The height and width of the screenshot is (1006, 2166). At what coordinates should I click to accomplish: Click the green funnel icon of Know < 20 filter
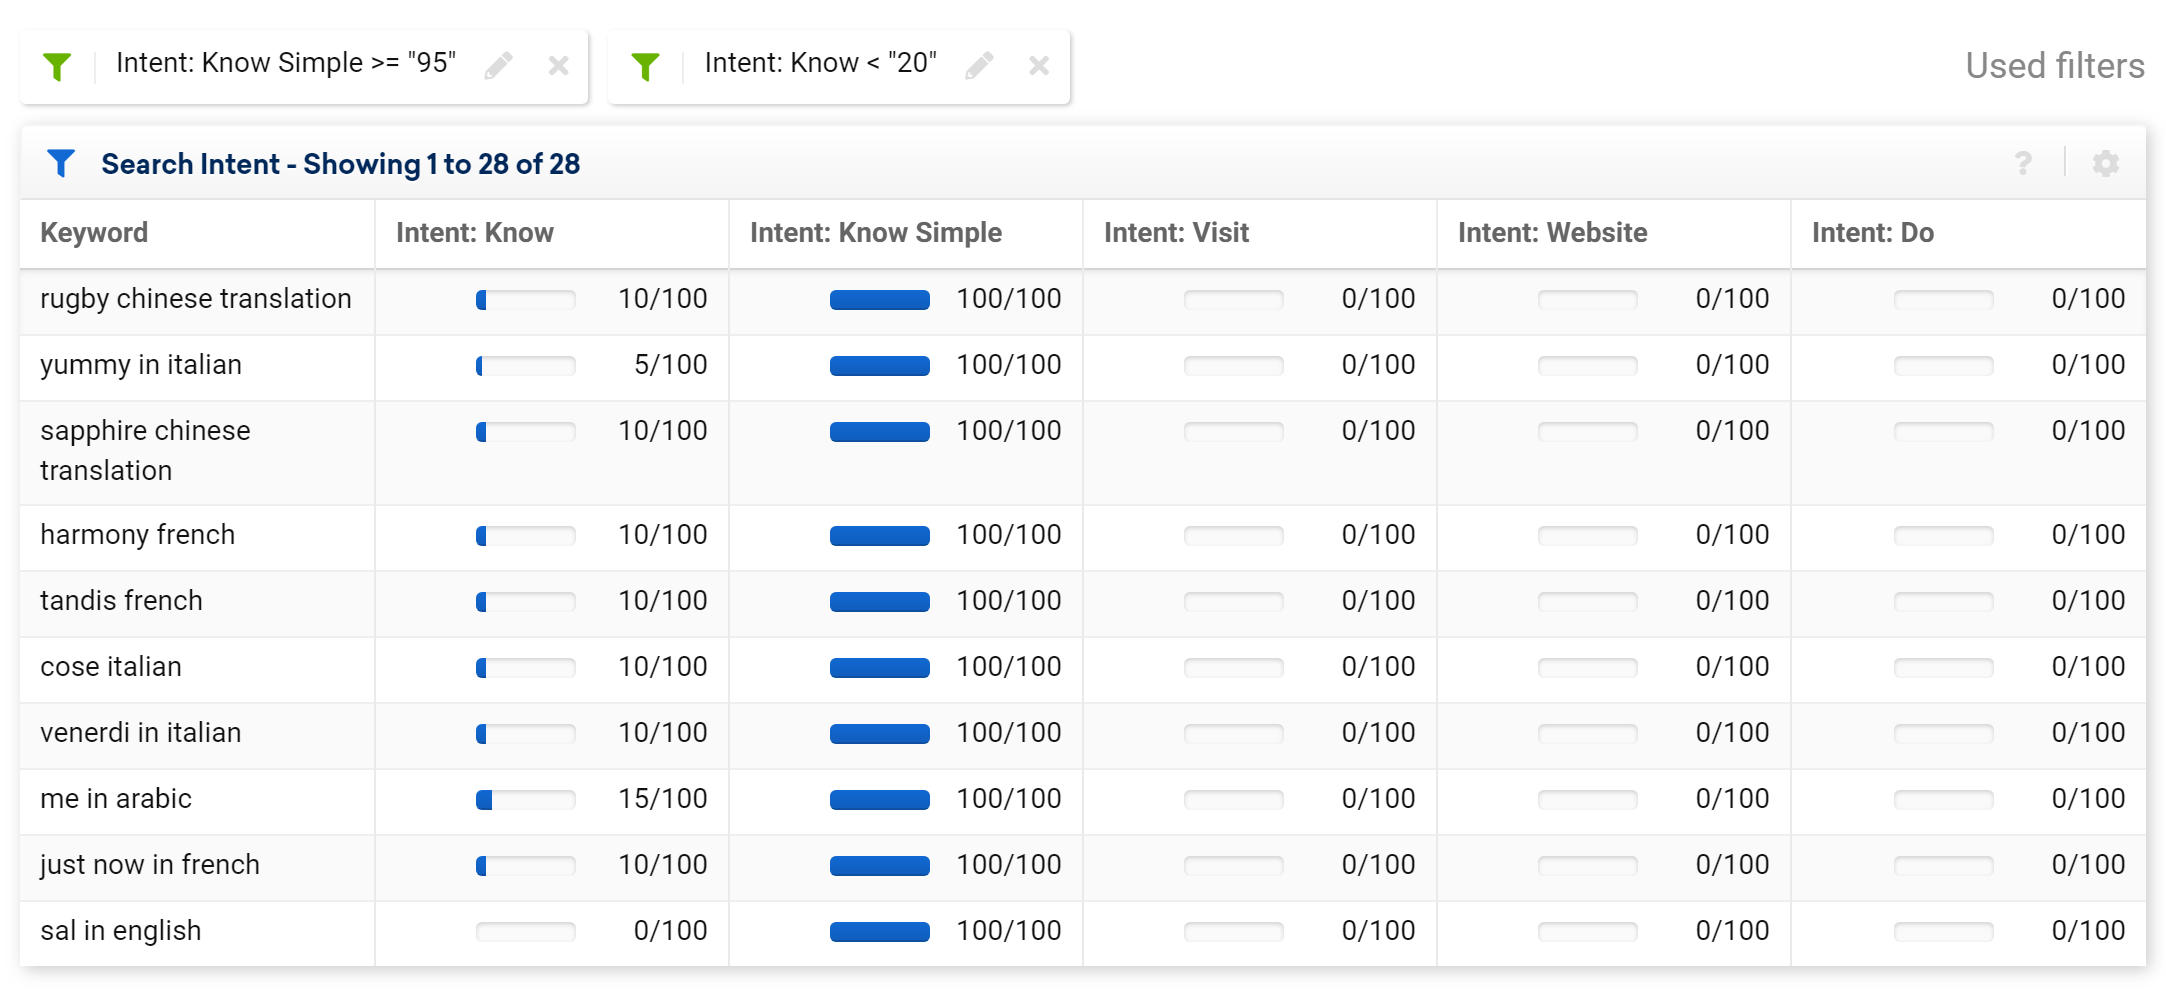click(x=646, y=66)
